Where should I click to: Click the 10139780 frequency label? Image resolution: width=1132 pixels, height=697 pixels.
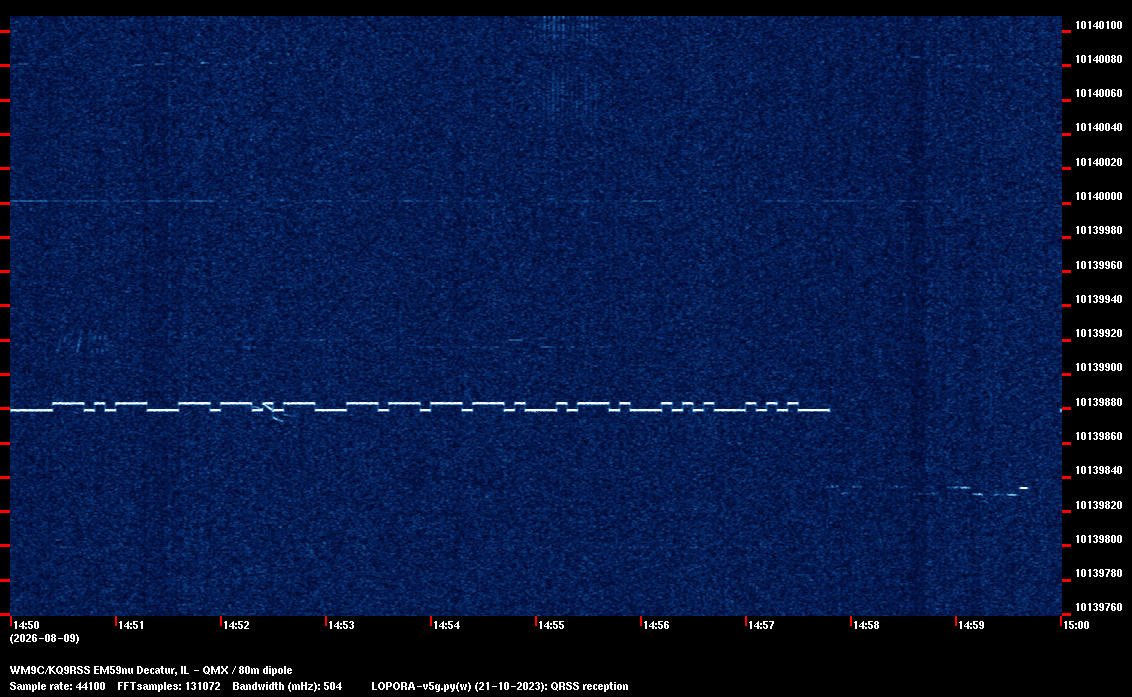pyautogui.click(x=1098, y=573)
